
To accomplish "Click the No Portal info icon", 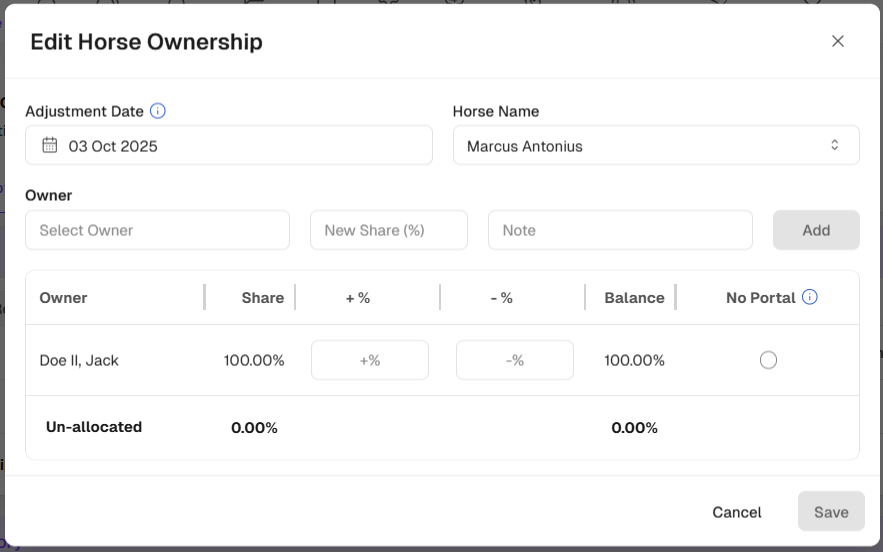I will tap(810, 297).
